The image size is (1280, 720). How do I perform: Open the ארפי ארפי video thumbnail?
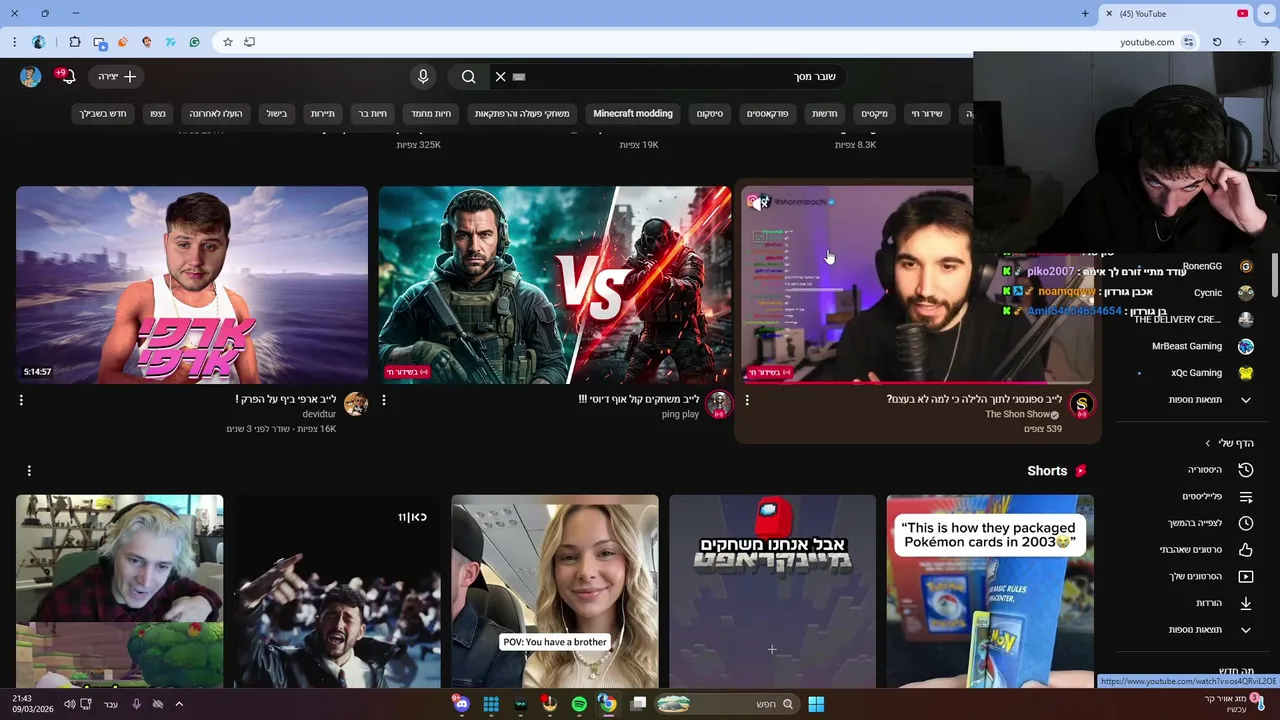pyautogui.click(x=192, y=285)
